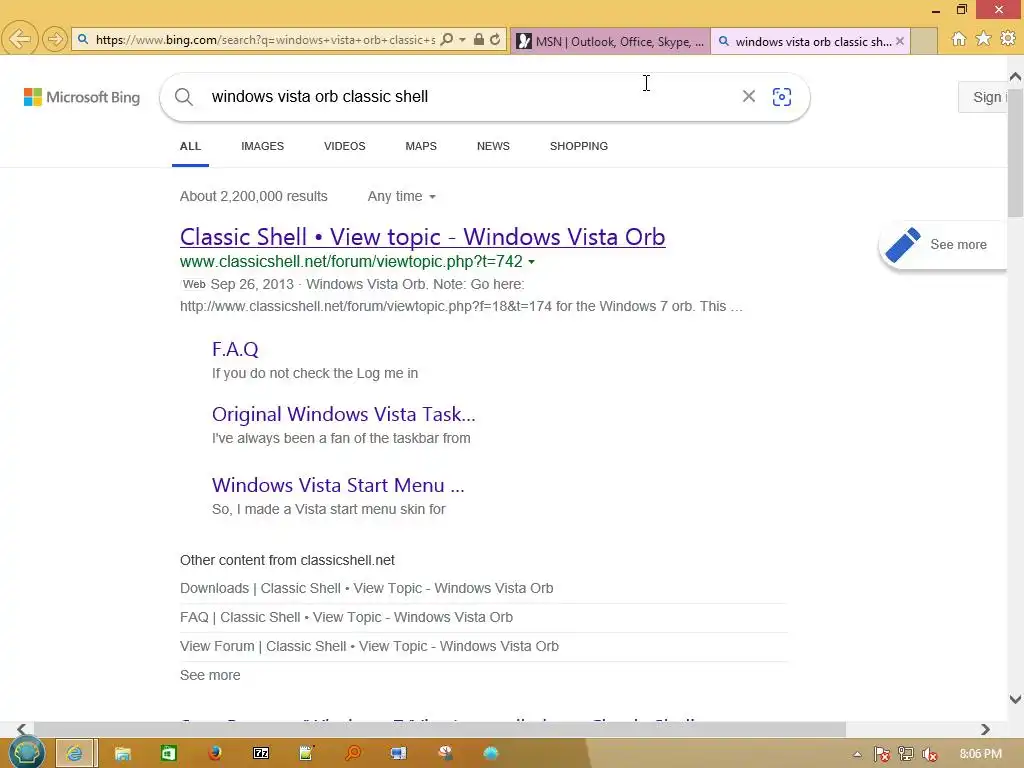Click the vertical scrollbar thumb
Viewport: 1024px width, 768px height.
(x=1016, y=152)
